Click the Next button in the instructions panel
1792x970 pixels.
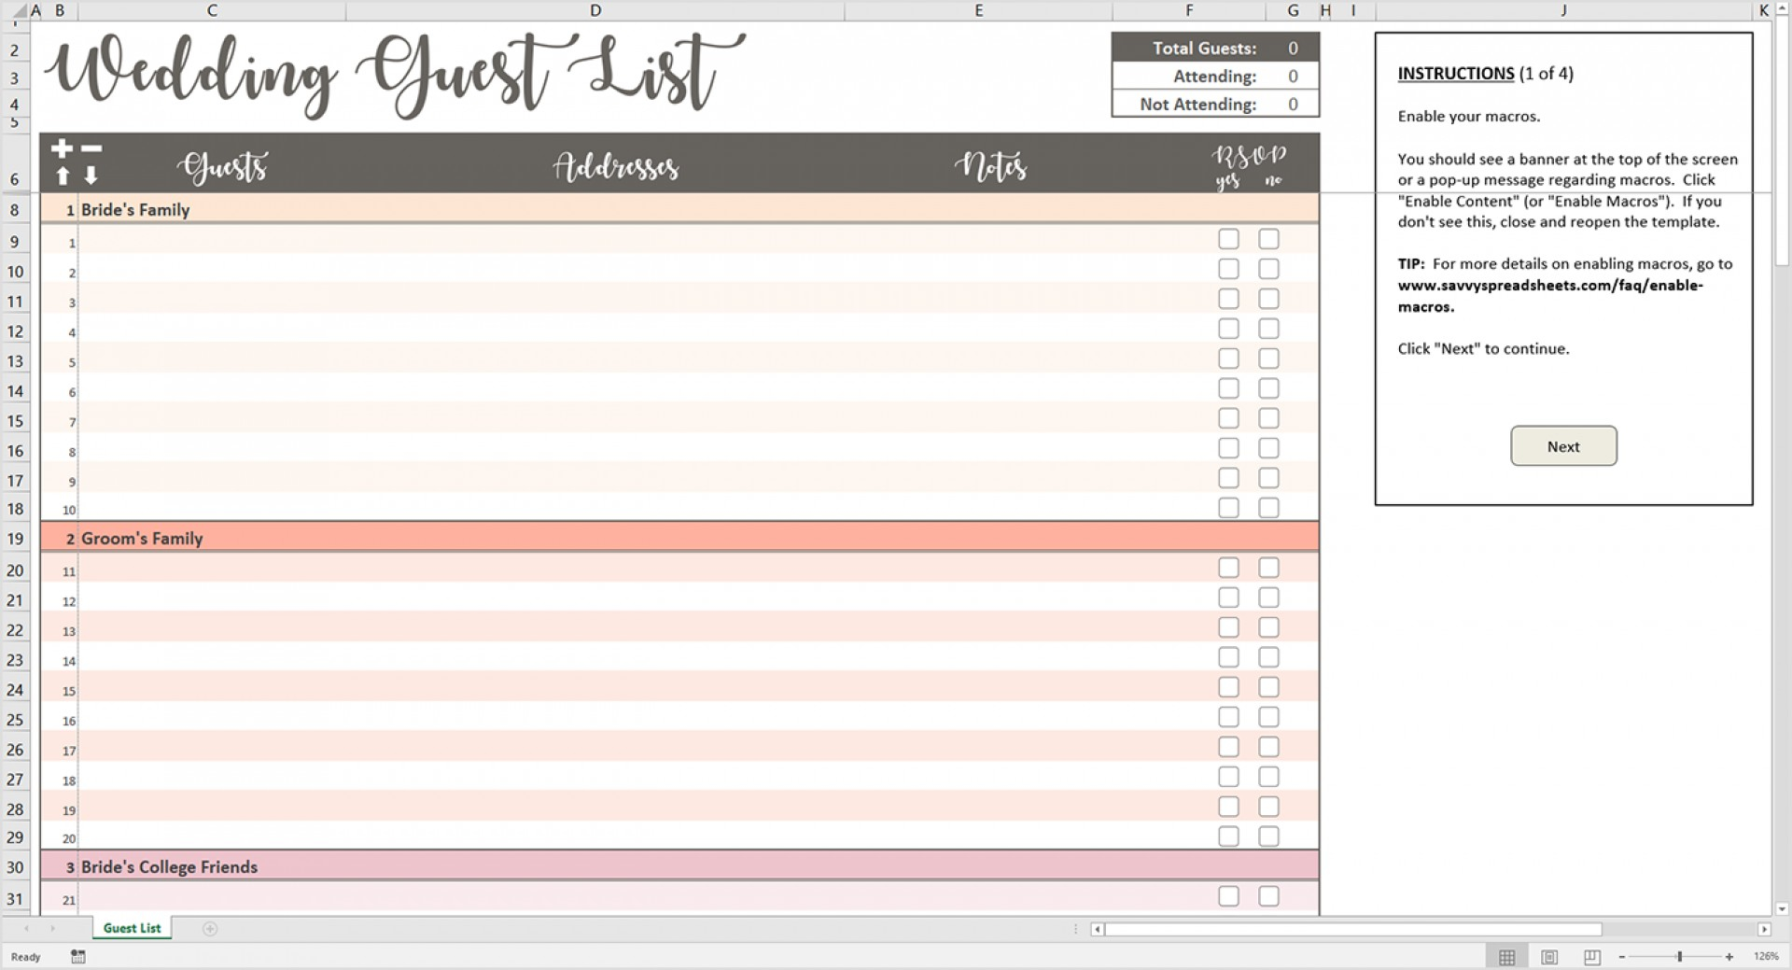(1562, 446)
